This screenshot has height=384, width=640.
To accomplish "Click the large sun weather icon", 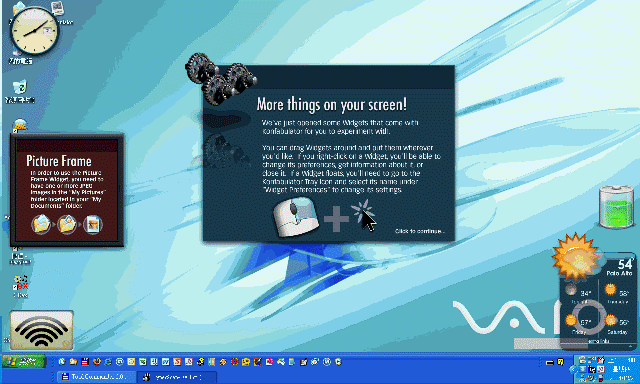I will tap(576, 256).
